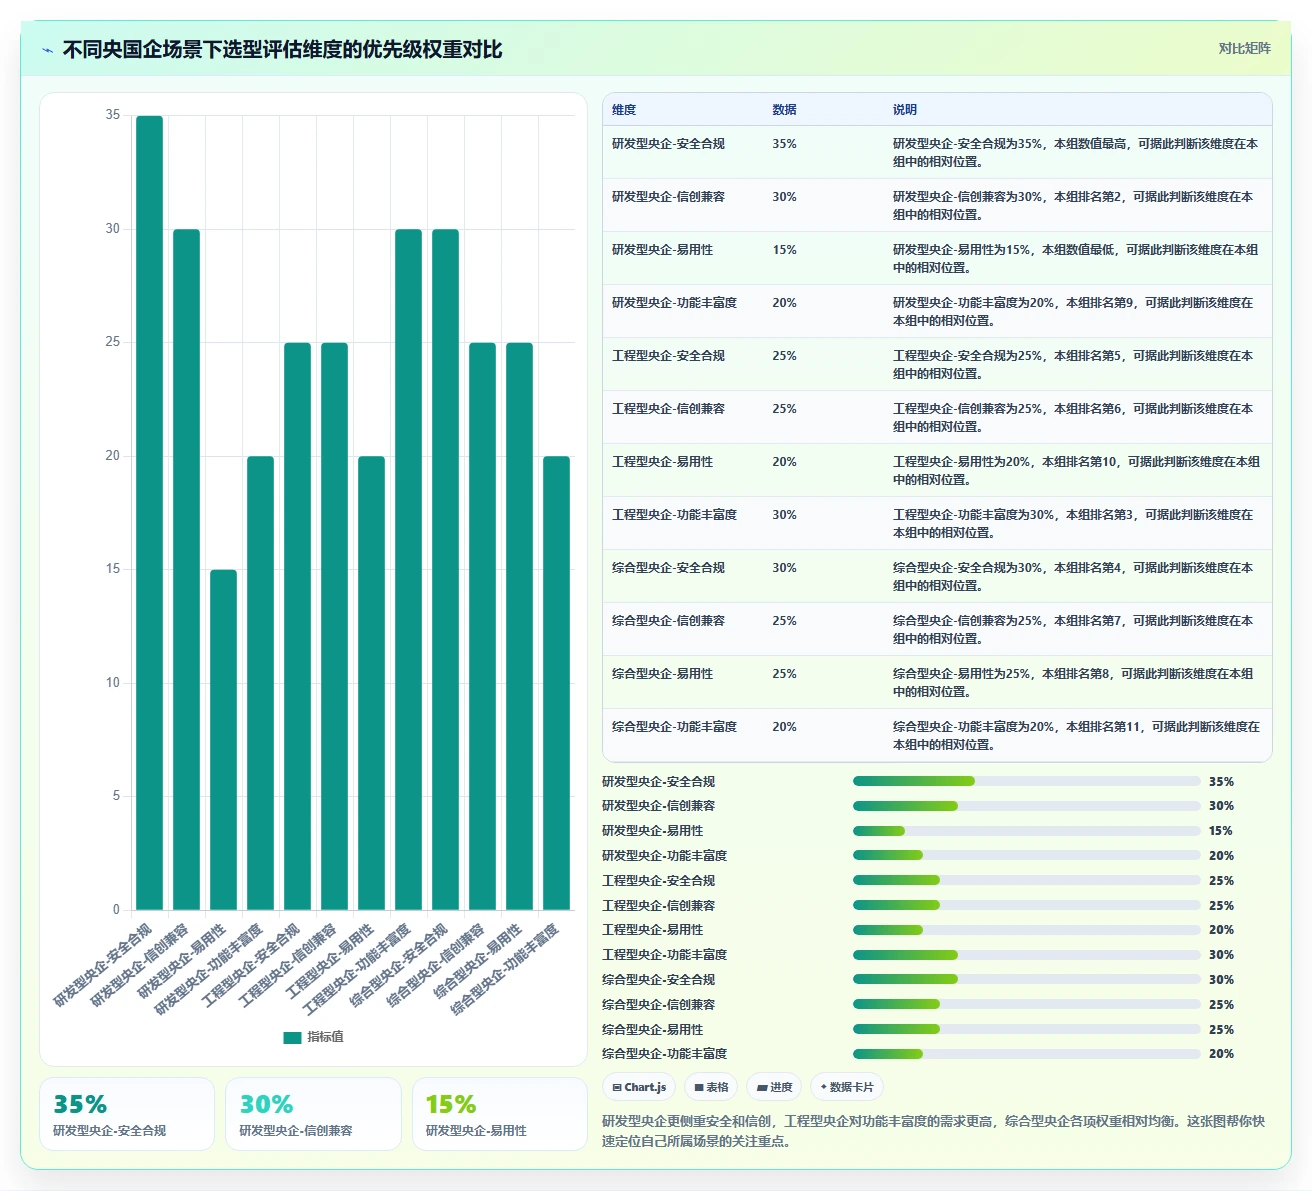Click the 15% value at the end of the progress bar
The image size is (1312, 1191).
click(x=1221, y=831)
